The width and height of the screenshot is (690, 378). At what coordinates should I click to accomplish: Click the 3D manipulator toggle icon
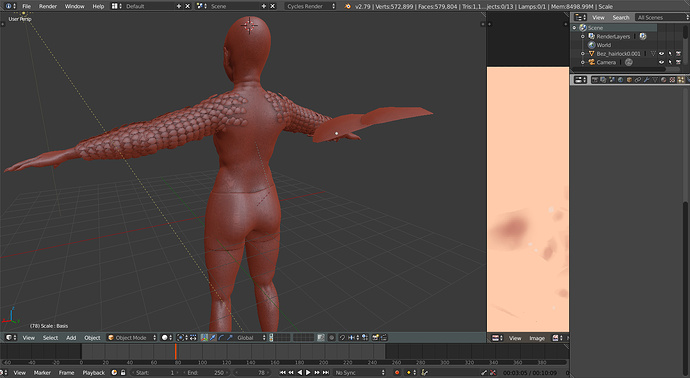[204, 338]
